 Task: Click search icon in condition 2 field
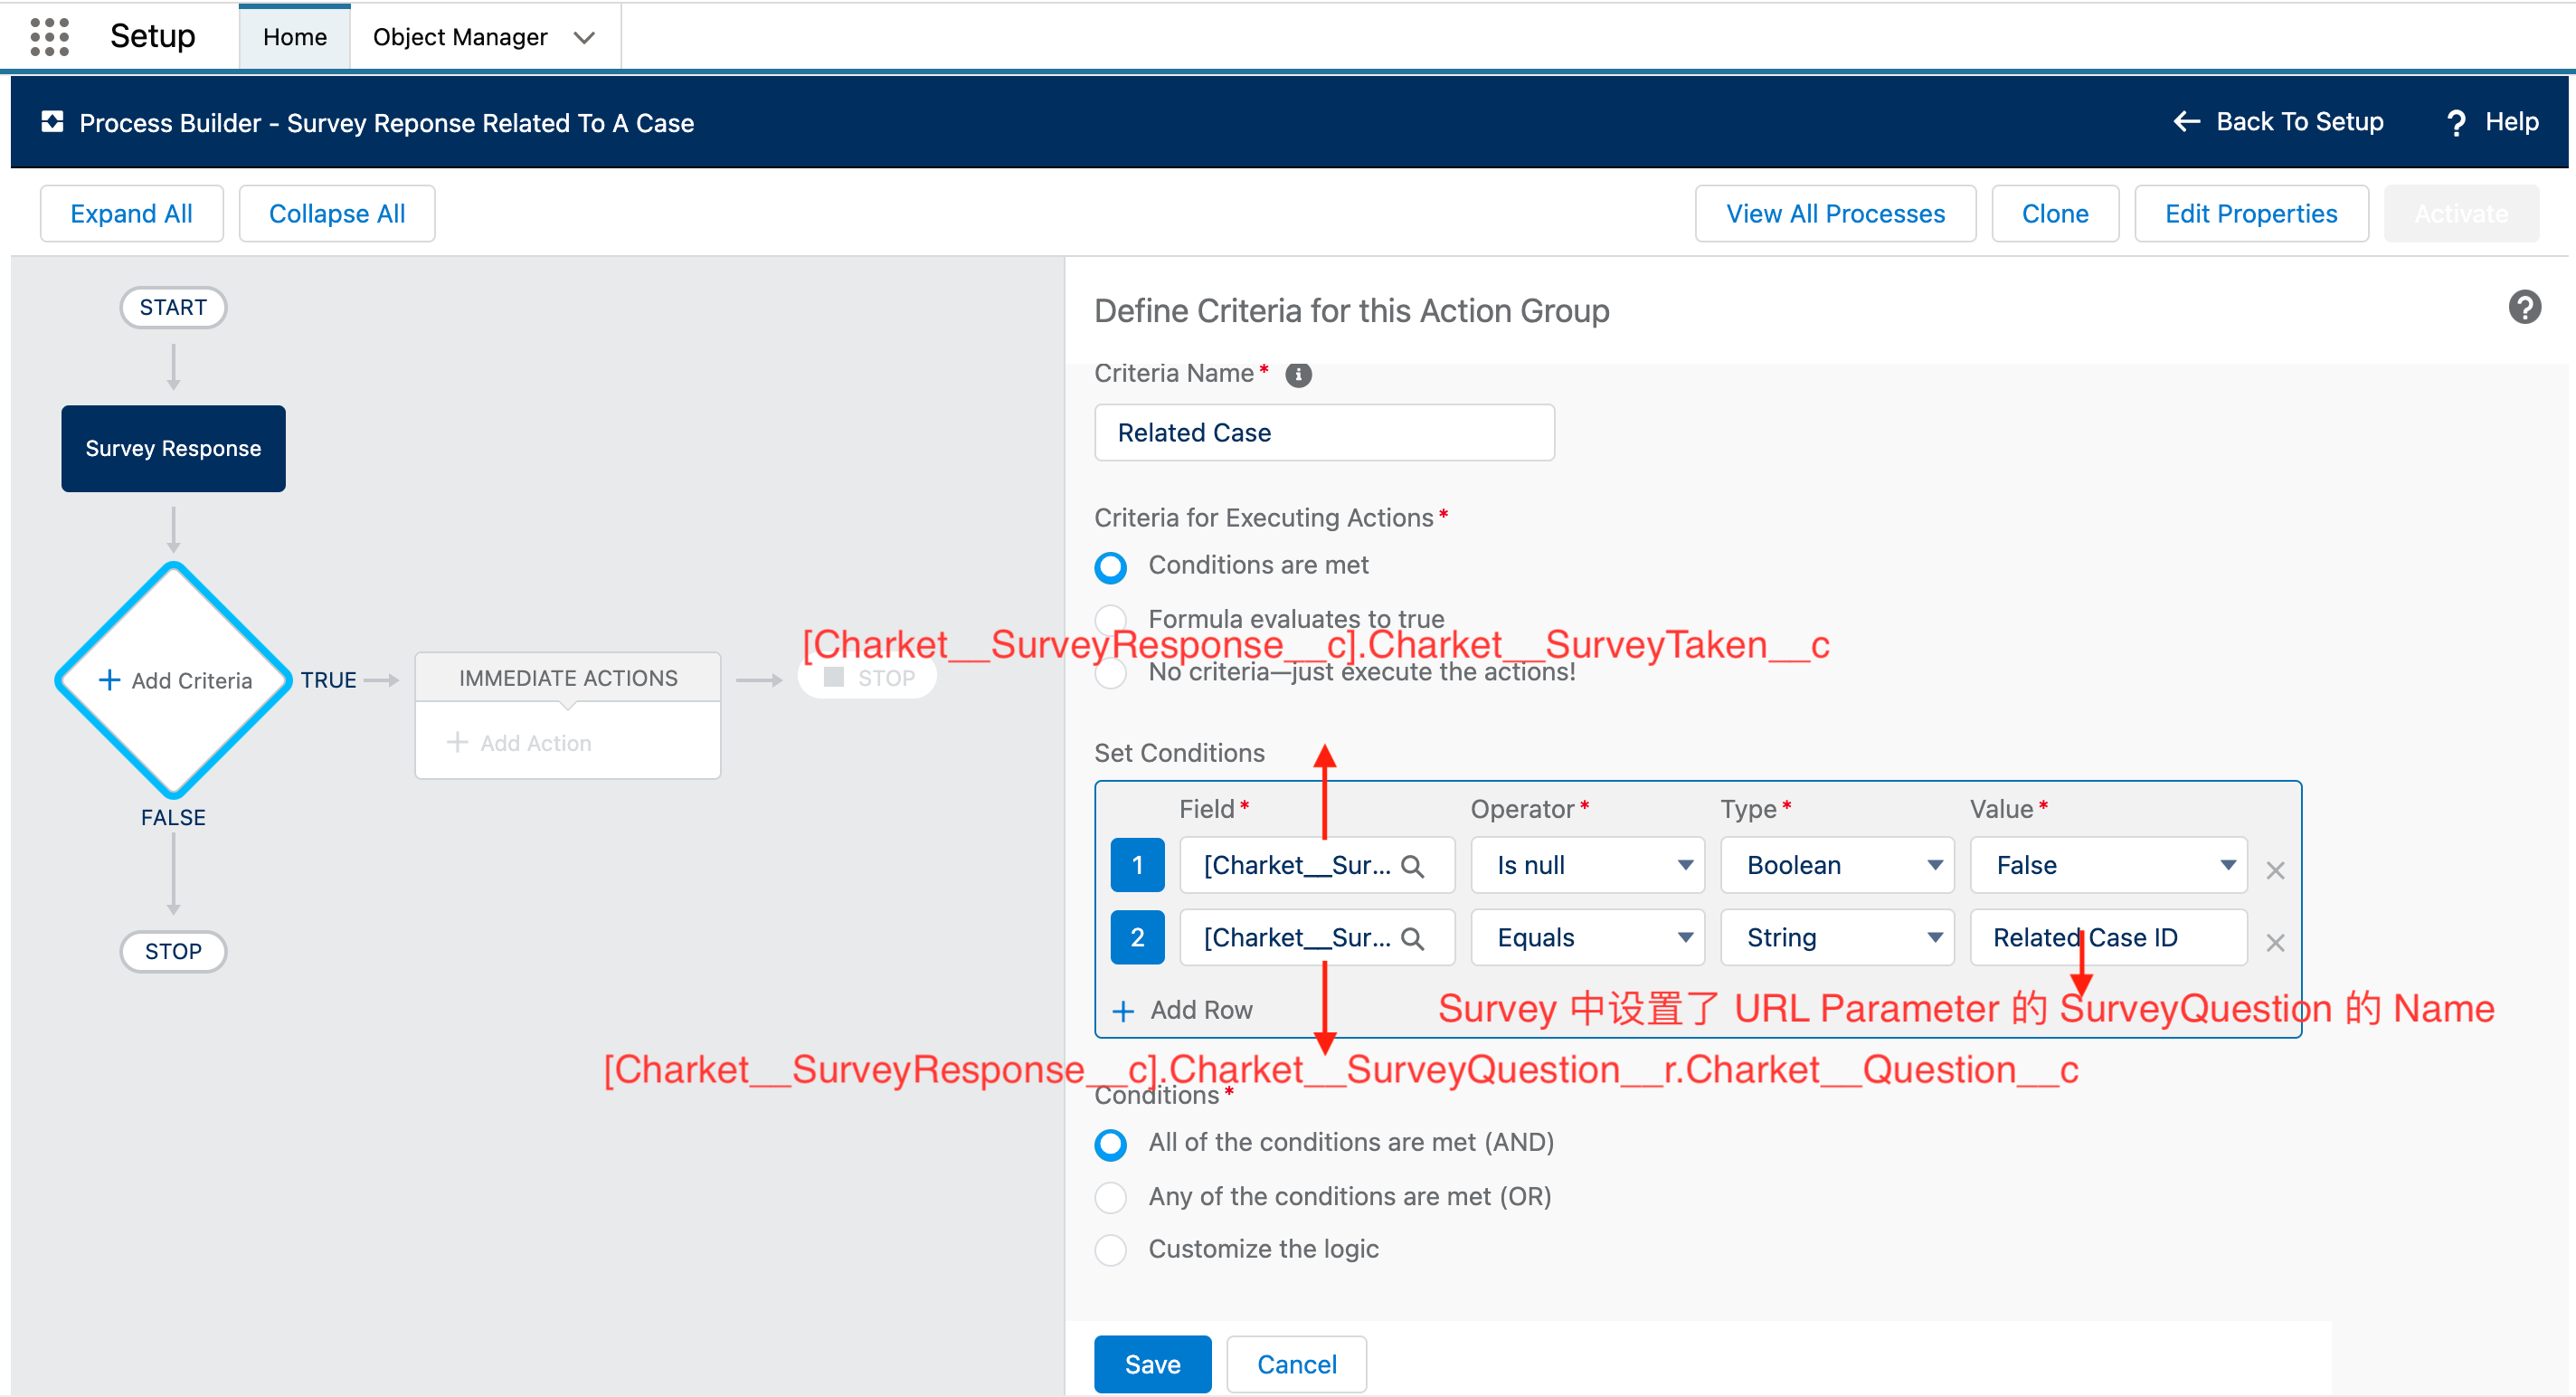1412,938
